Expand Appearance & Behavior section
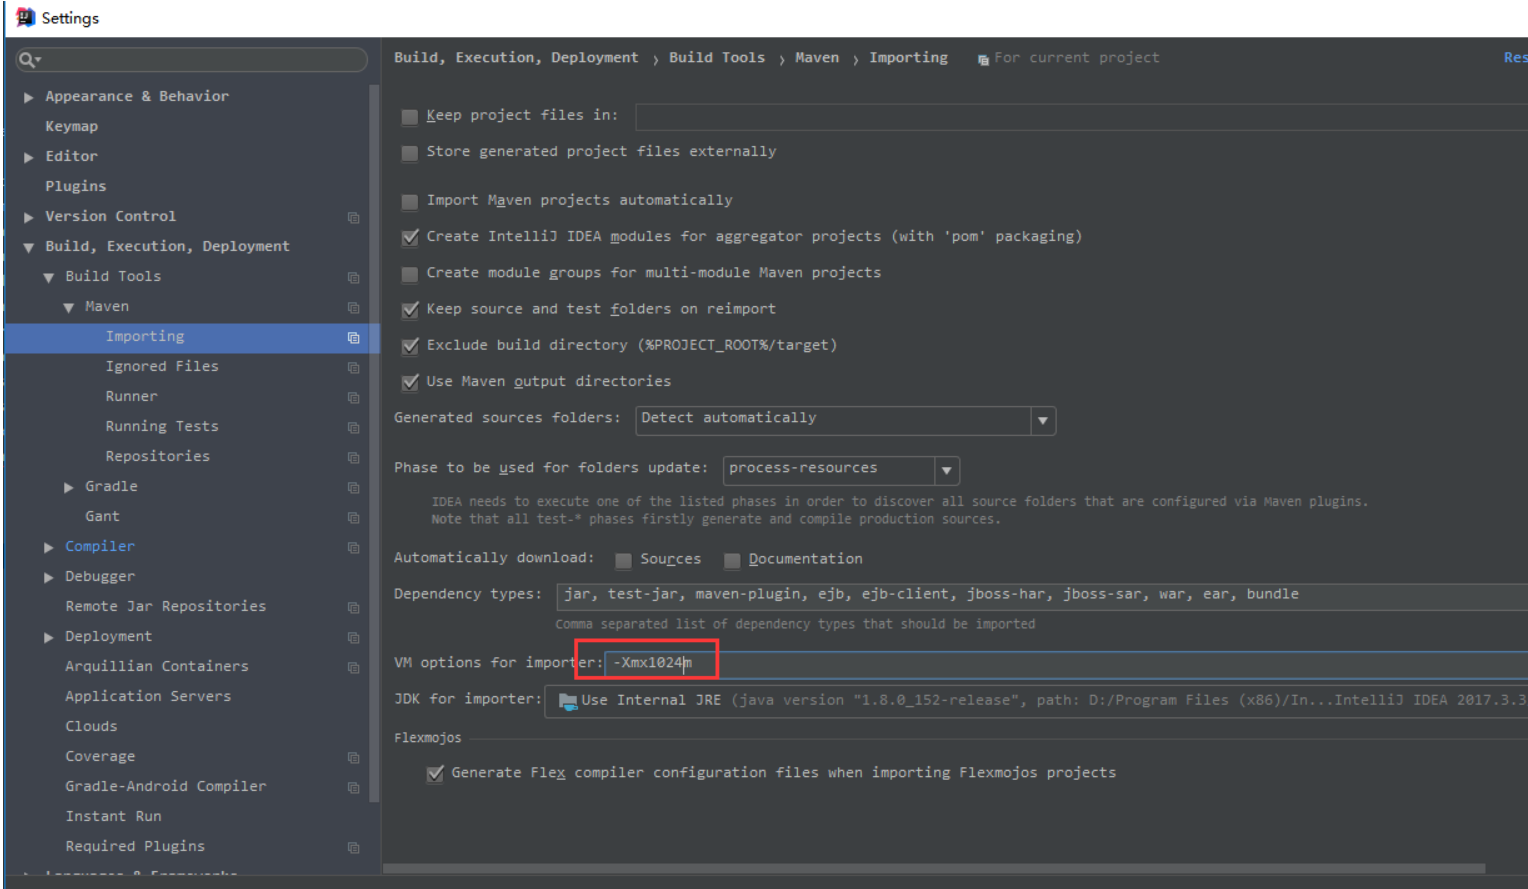This screenshot has width=1528, height=889. pos(29,97)
